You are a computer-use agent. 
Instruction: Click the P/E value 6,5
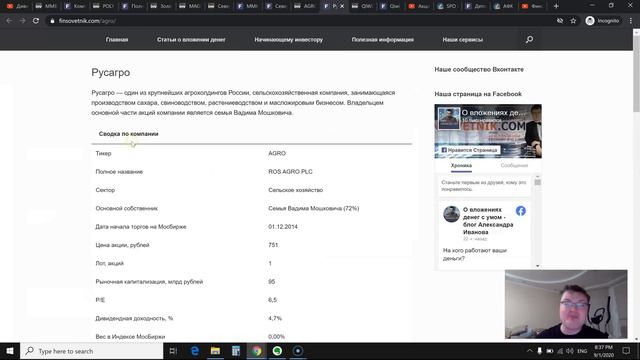pyautogui.click(x=272, y=300)
